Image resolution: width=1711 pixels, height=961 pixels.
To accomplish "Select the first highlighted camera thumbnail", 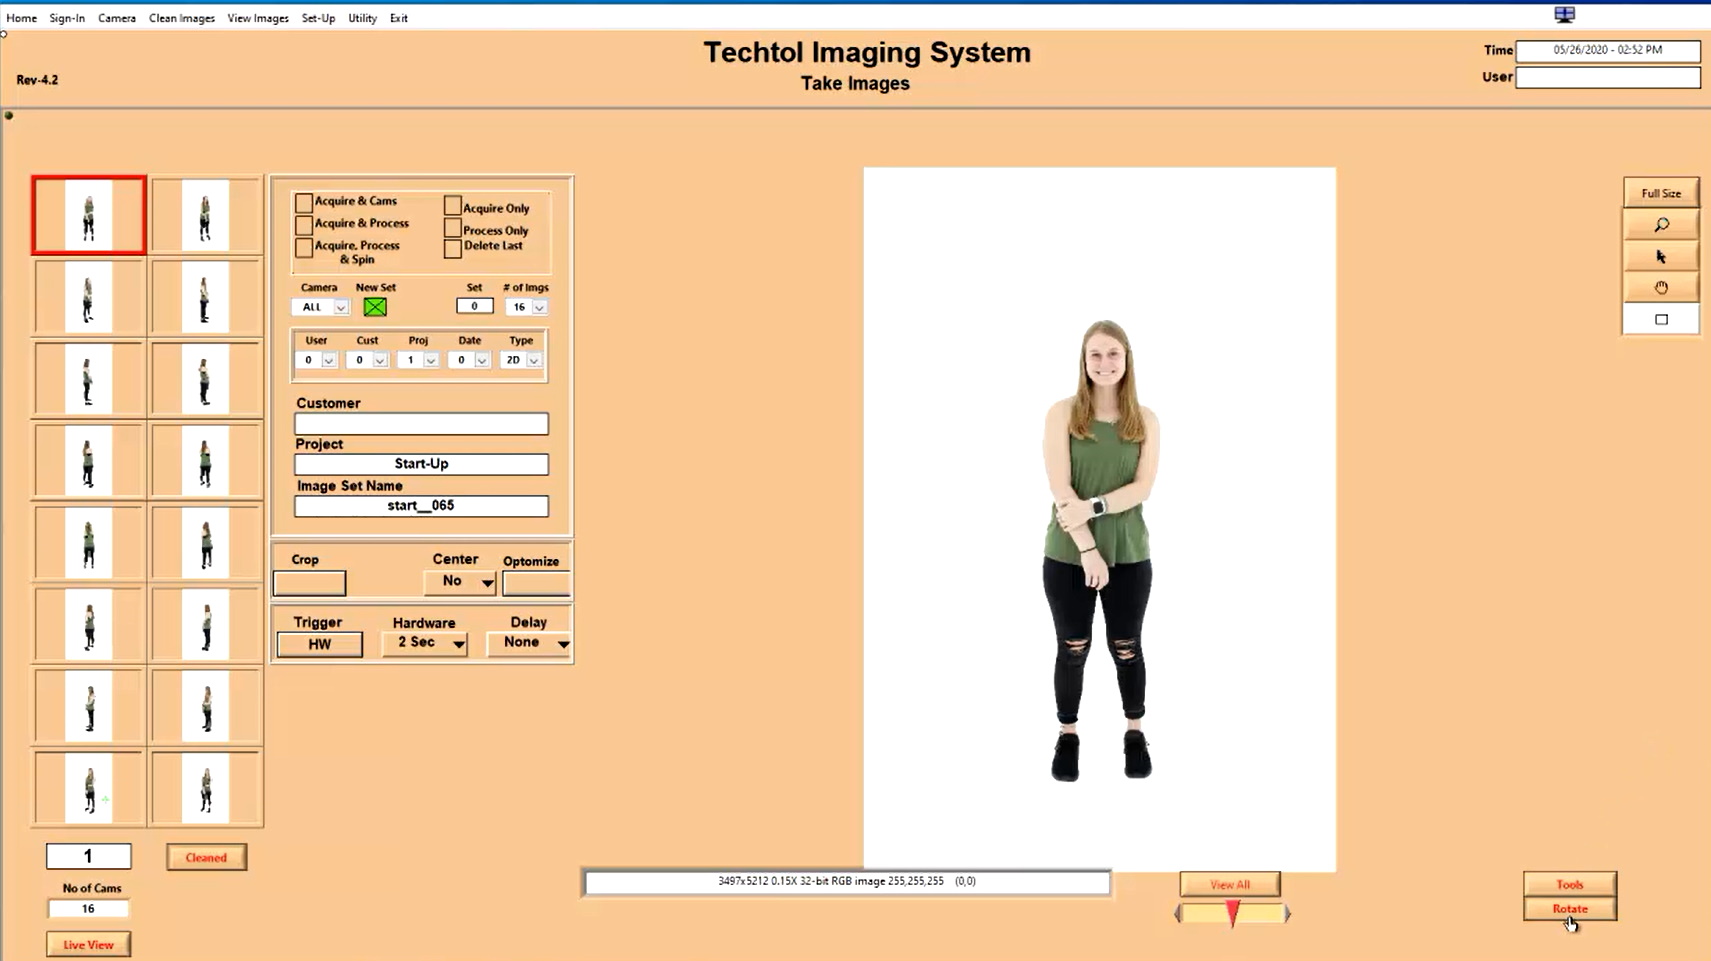I will [x=89, y=216].
